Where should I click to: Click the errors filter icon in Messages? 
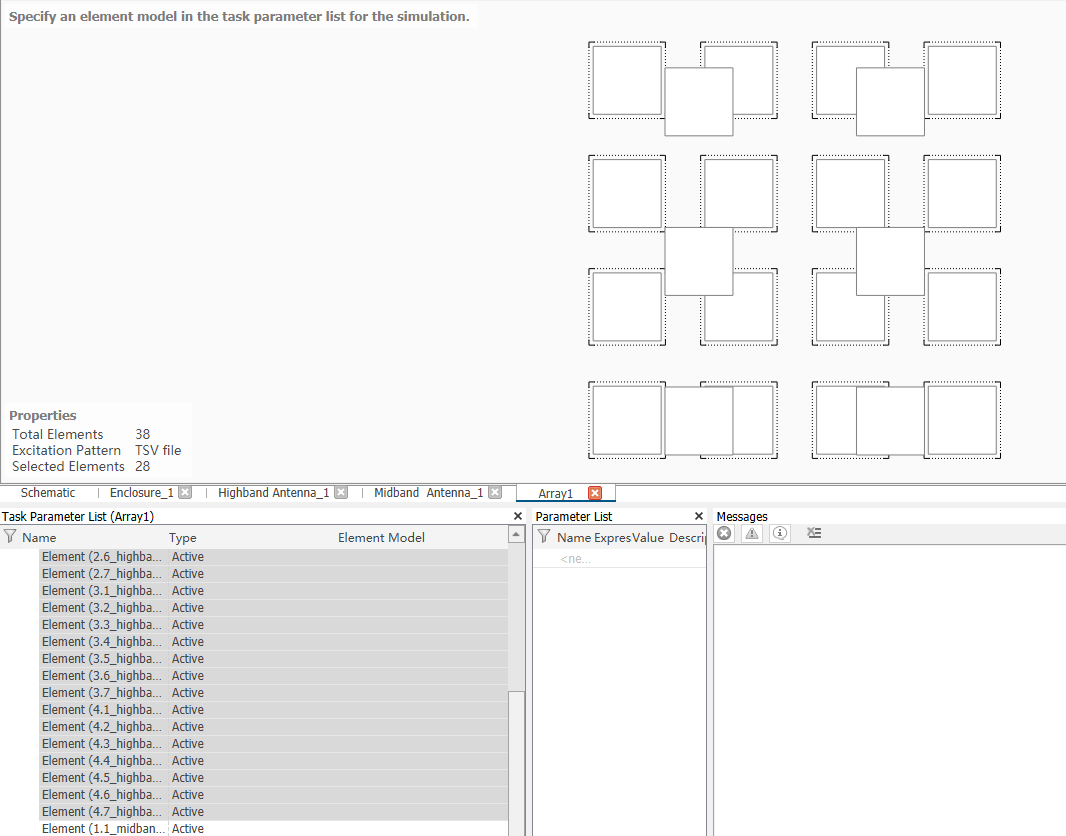click(x=725, y=534)
